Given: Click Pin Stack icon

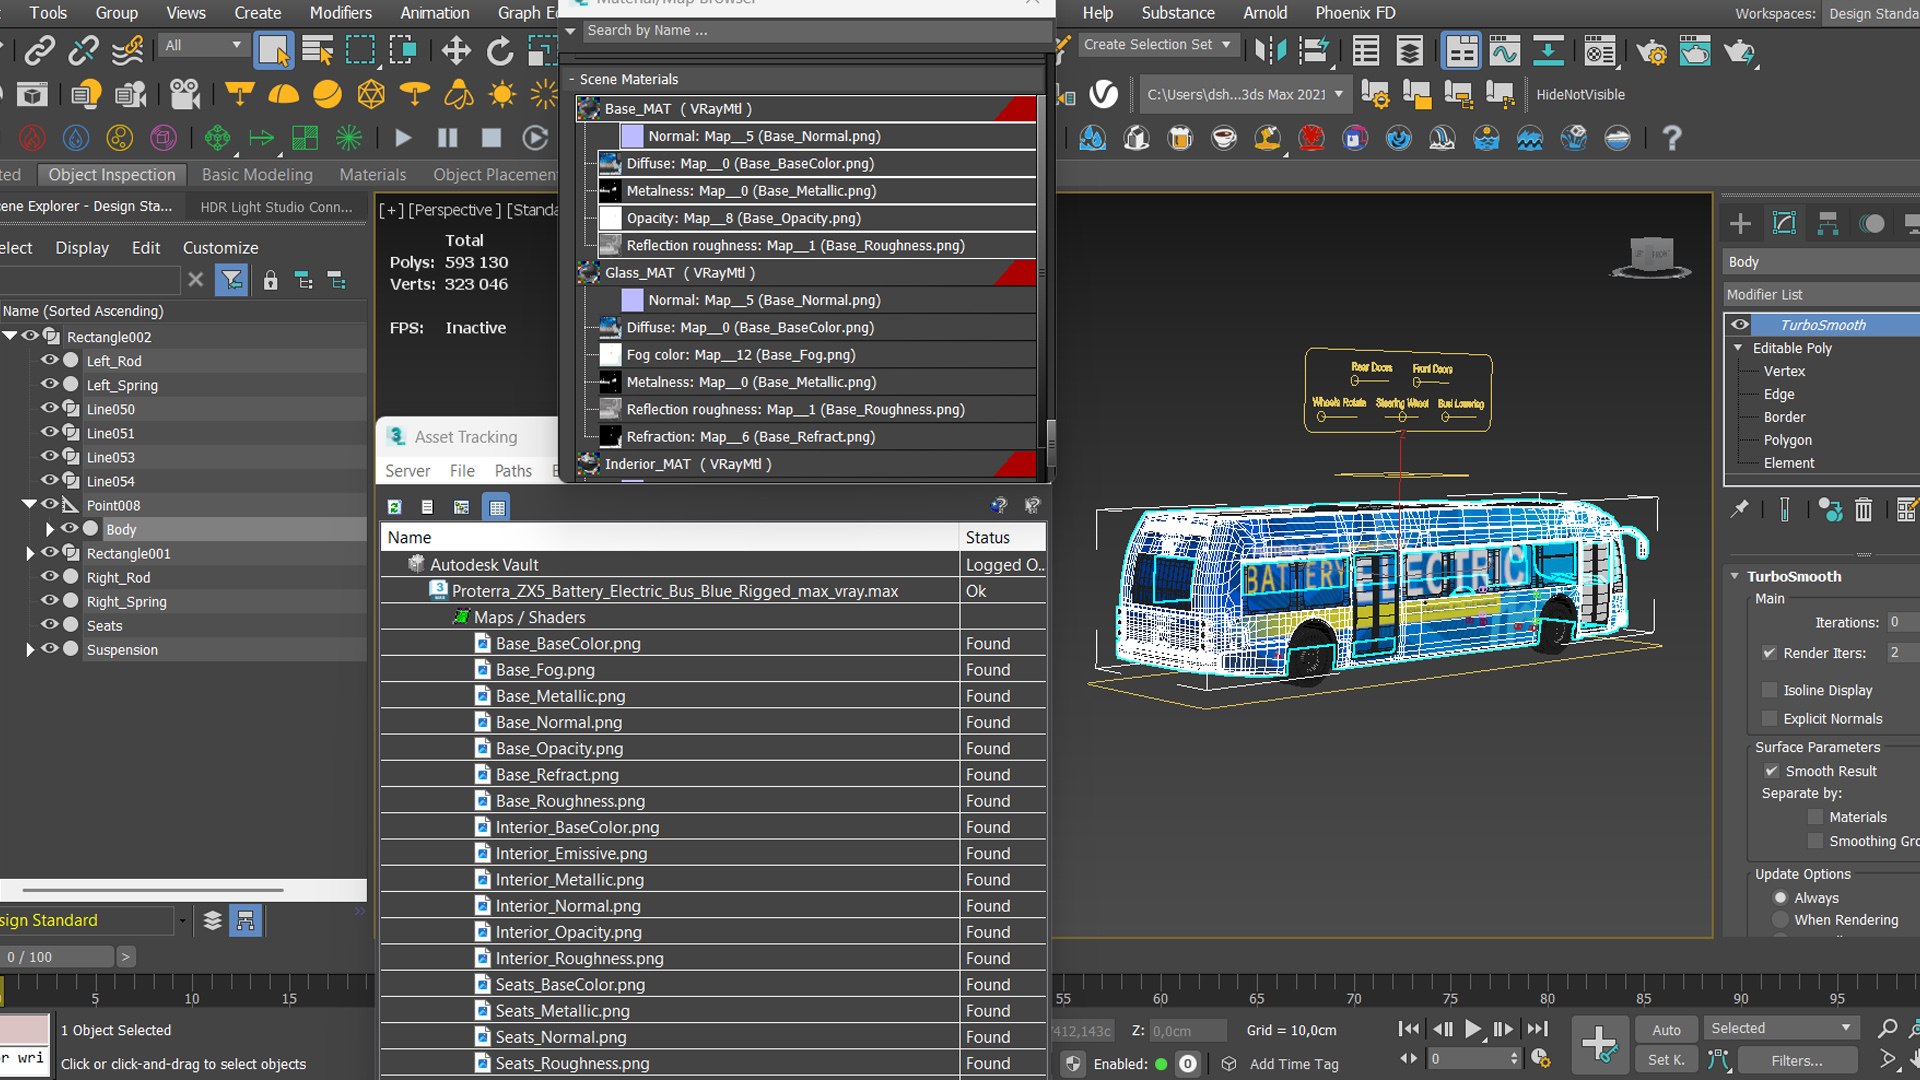Looking at the screenshot, I should coord(1740,509).
